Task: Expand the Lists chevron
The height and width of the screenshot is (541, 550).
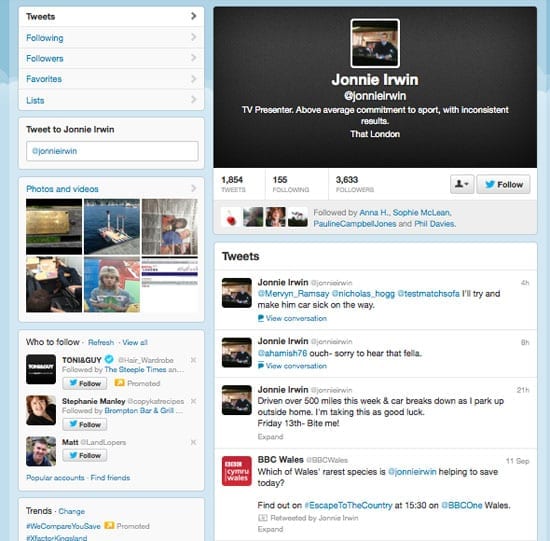Action: 193,100
